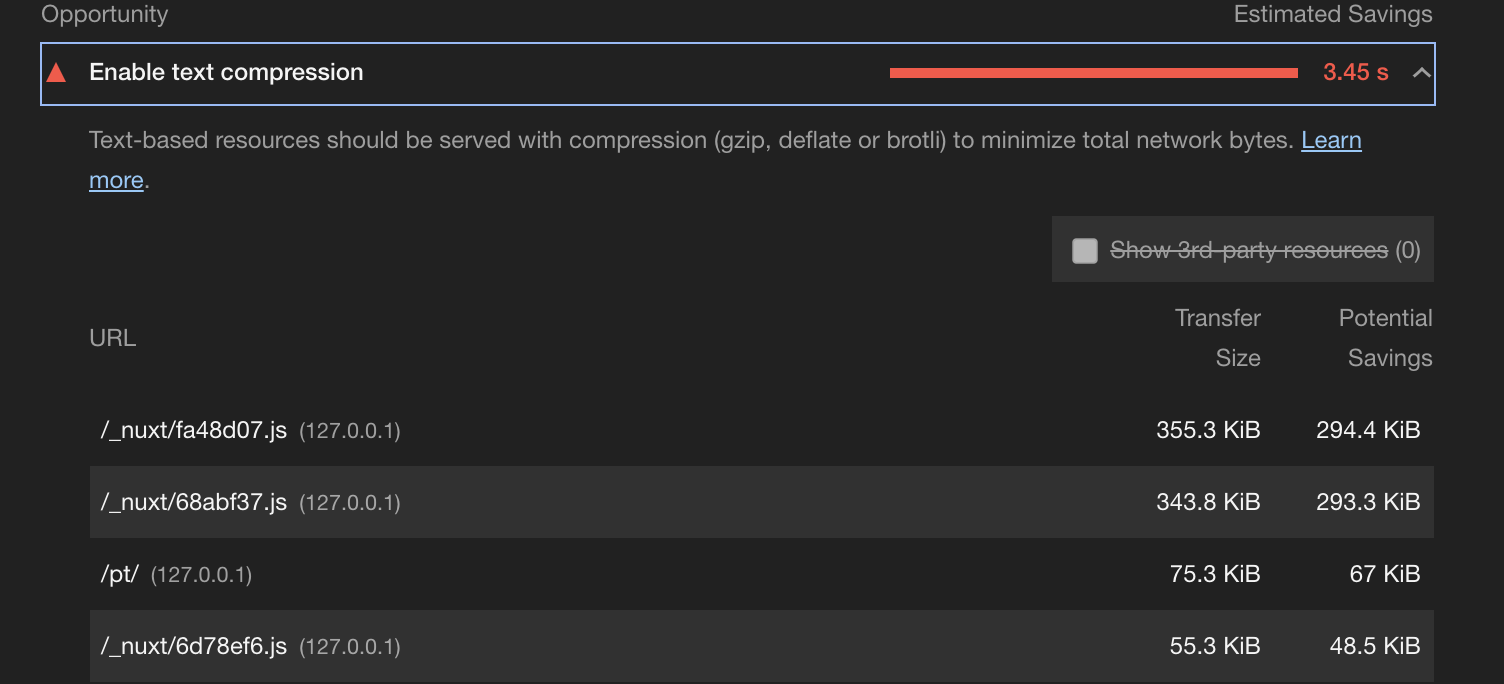Click the Transfer Size column header
The height and width of the screenshot is (684, 1504).
(1217, 337)
